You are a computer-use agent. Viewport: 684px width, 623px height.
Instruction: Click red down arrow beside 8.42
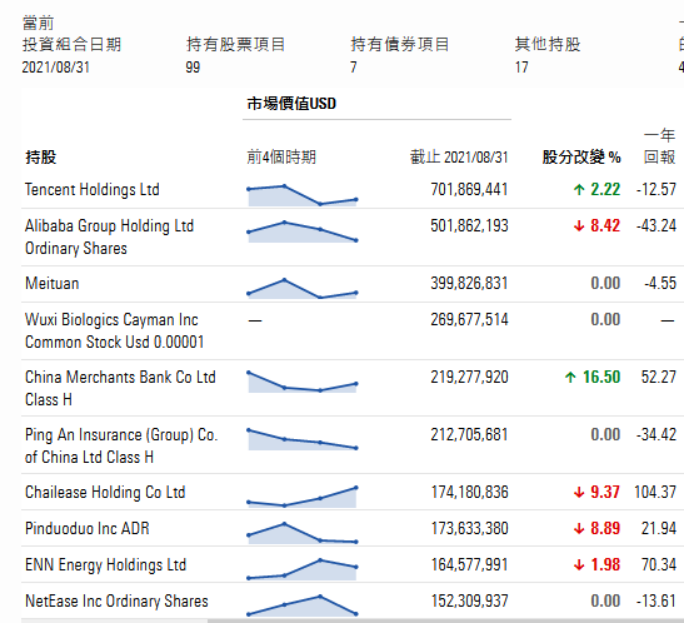pyautogui.click(x=579, y=226)
